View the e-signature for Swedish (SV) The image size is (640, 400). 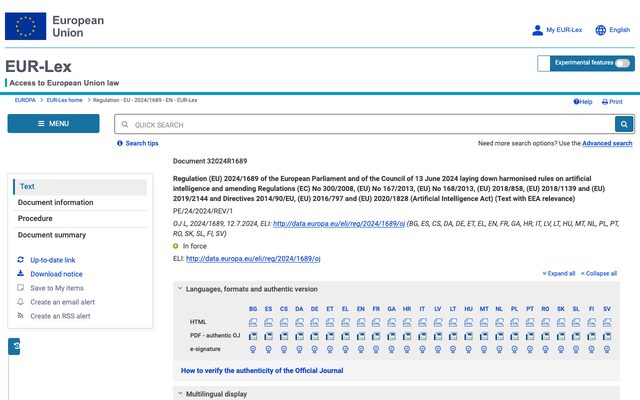click(607, 349)
